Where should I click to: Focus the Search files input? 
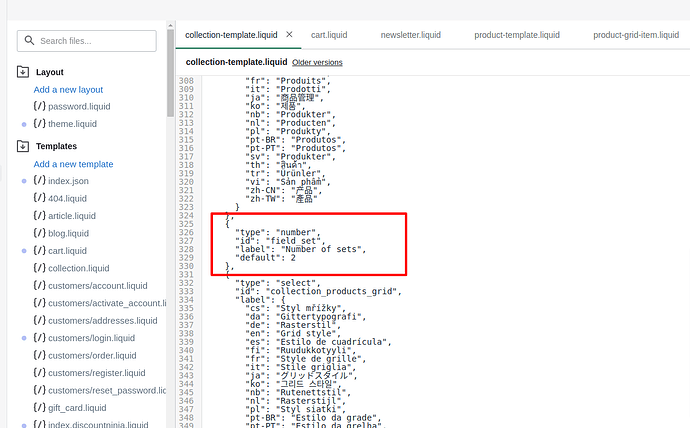tap(87, 41)
